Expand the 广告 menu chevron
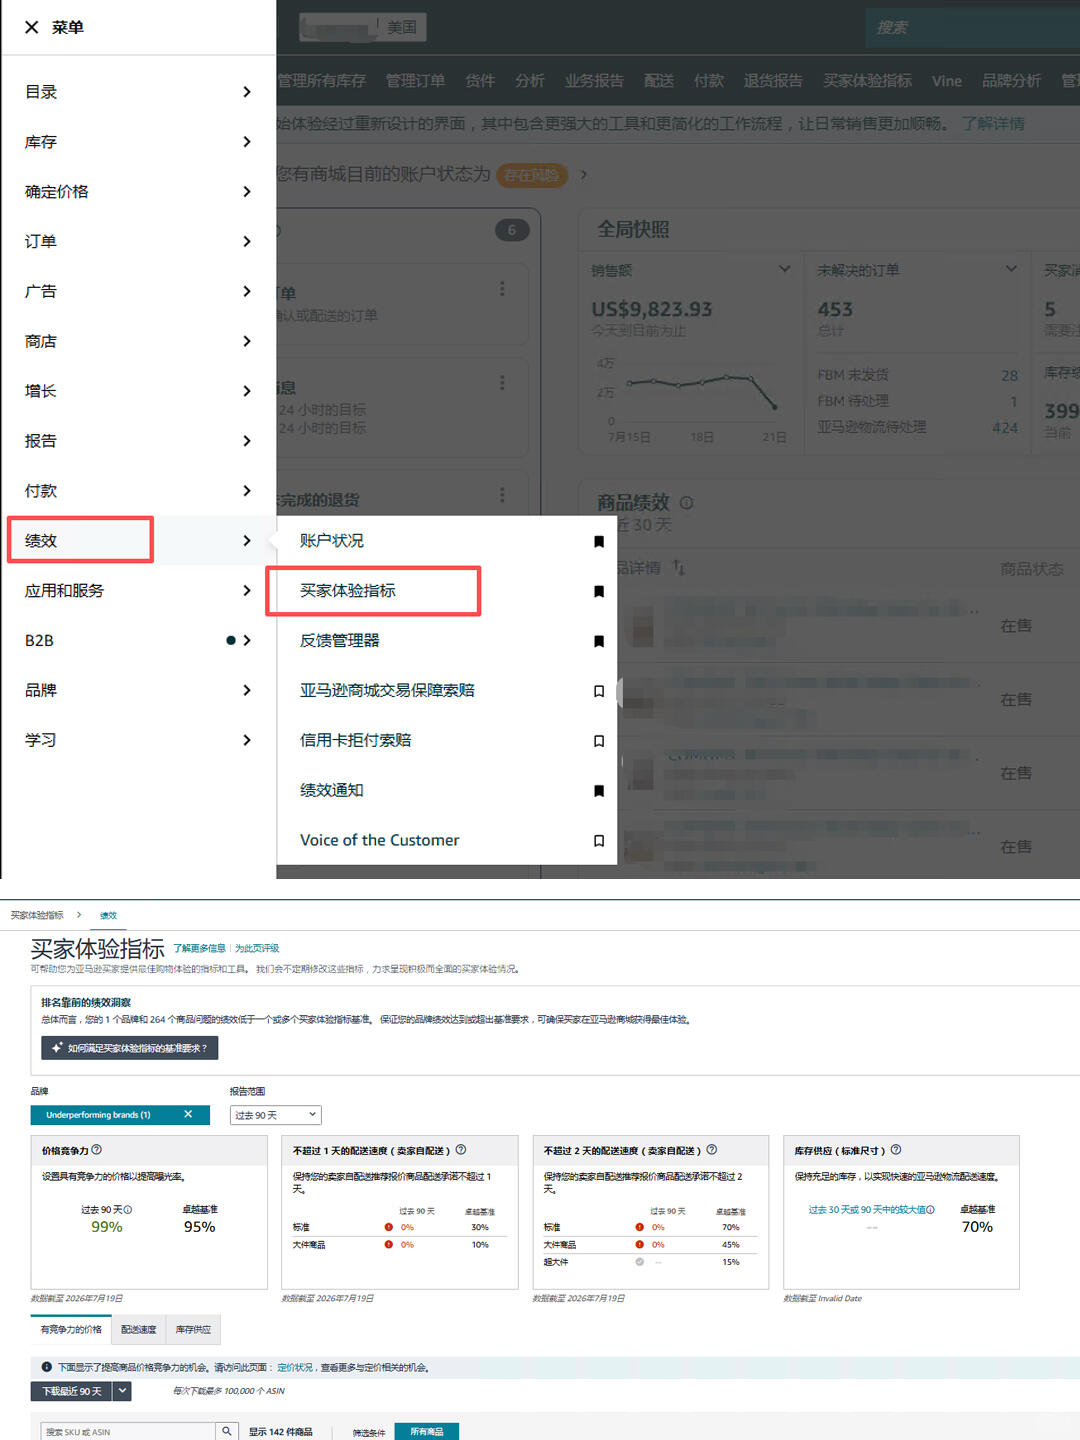This screenshot has width=1080, height=1440. point(247,291)
